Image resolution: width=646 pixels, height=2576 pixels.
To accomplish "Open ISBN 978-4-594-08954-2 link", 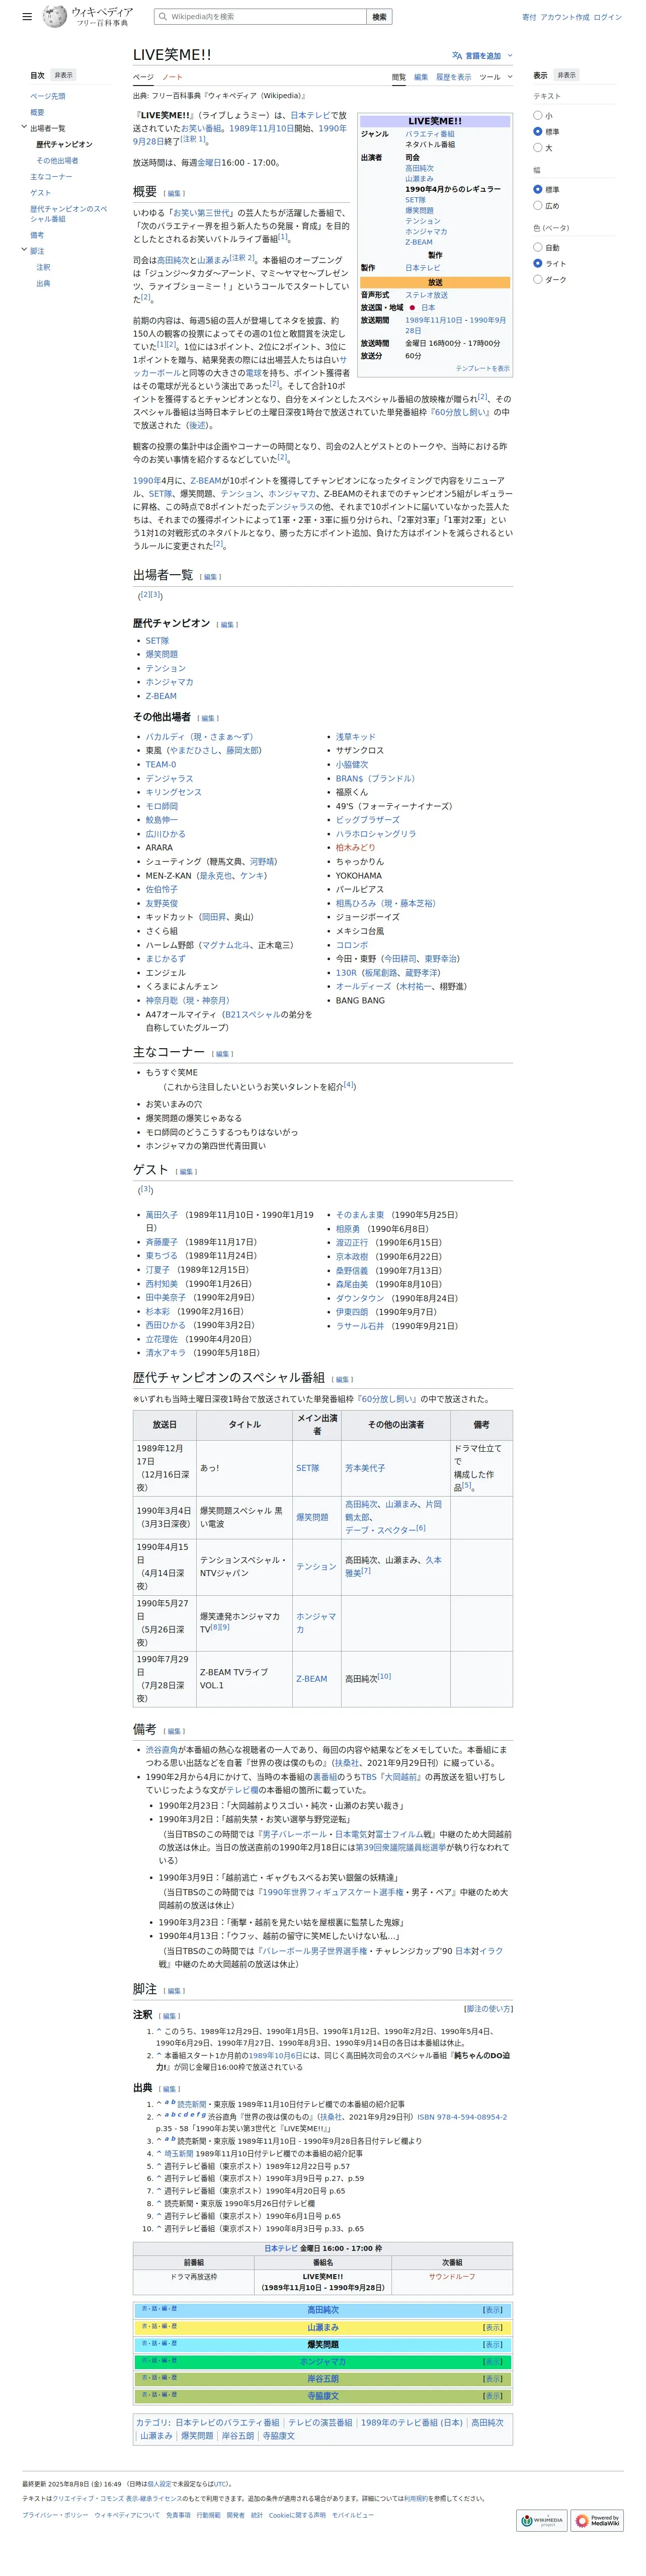I will click(462, 2117).
